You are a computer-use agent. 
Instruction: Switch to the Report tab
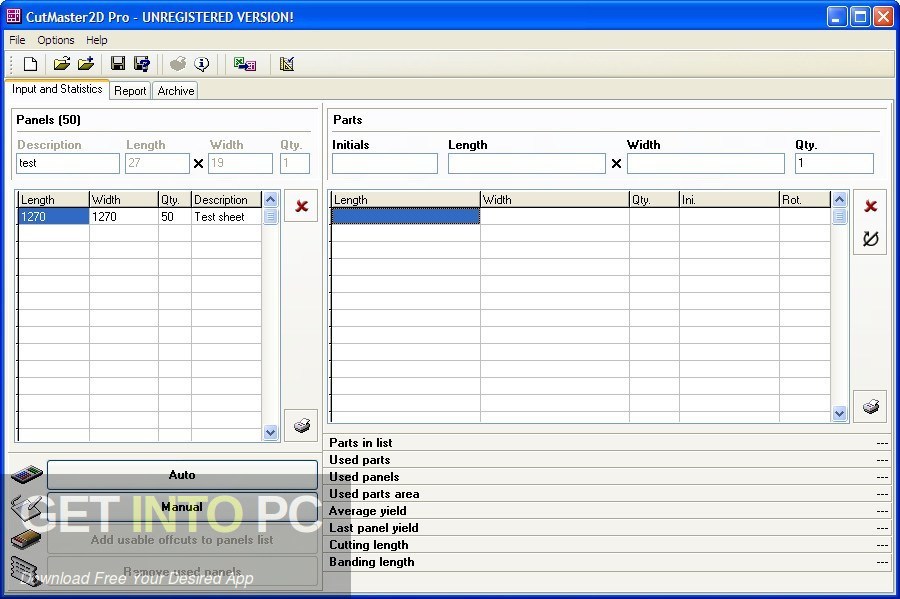pos(130,91)
